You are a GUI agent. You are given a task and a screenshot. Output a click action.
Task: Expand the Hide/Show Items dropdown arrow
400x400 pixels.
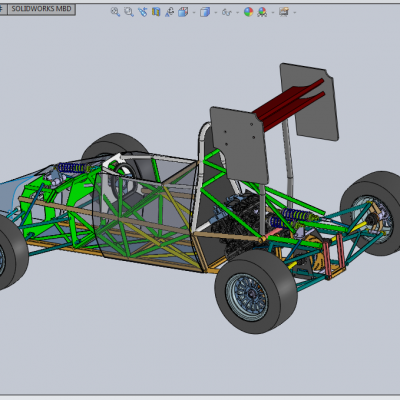point(237,13)
